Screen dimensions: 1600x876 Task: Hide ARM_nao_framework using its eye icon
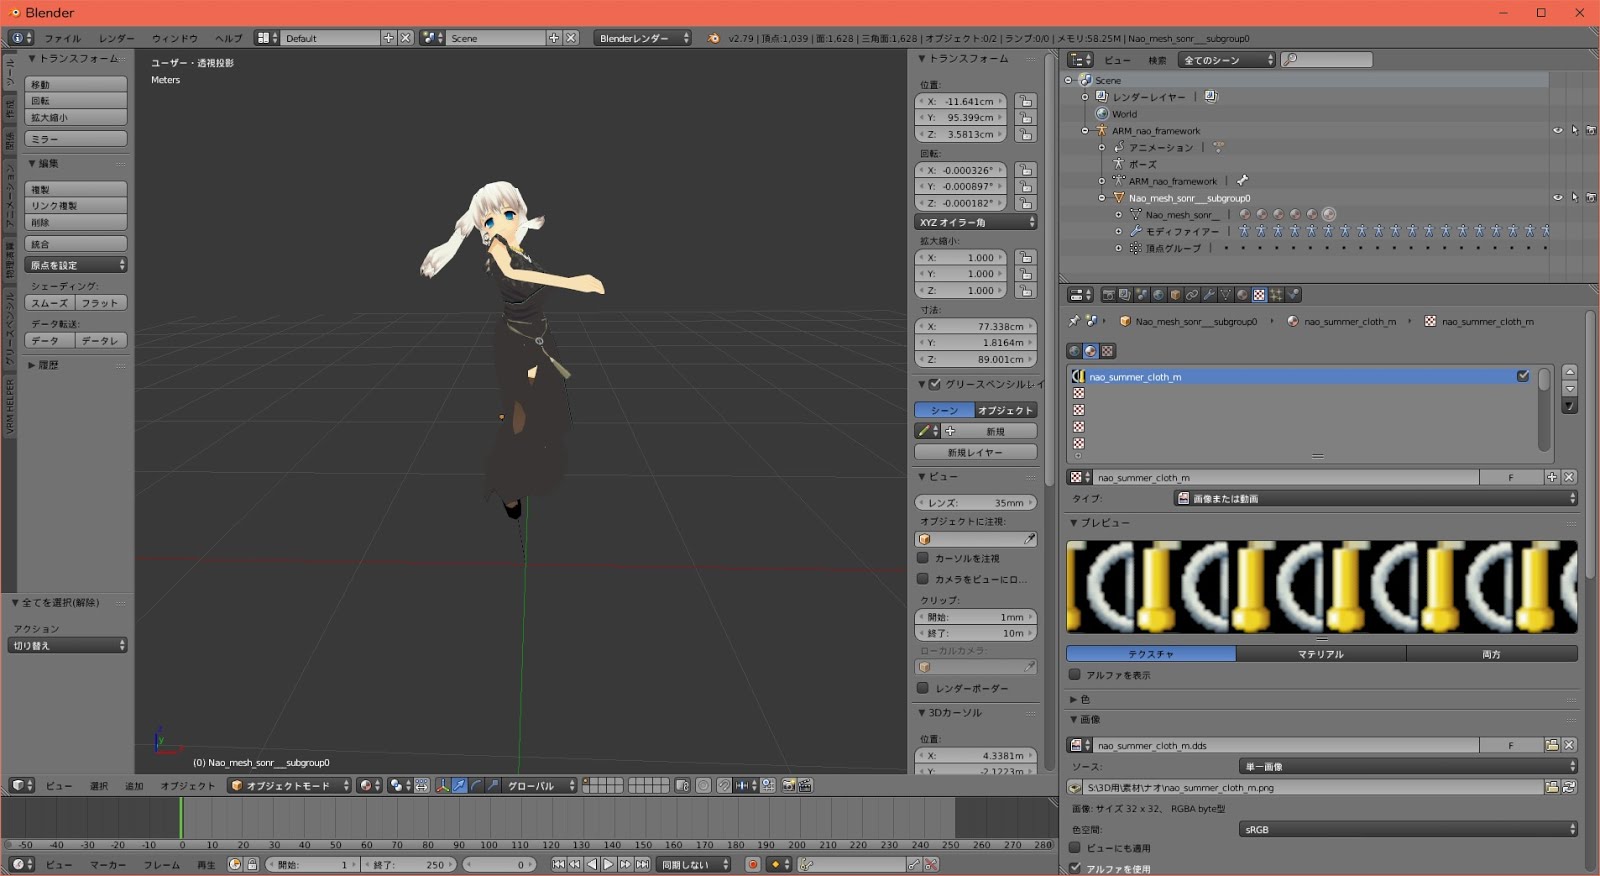click(1557, 131)
